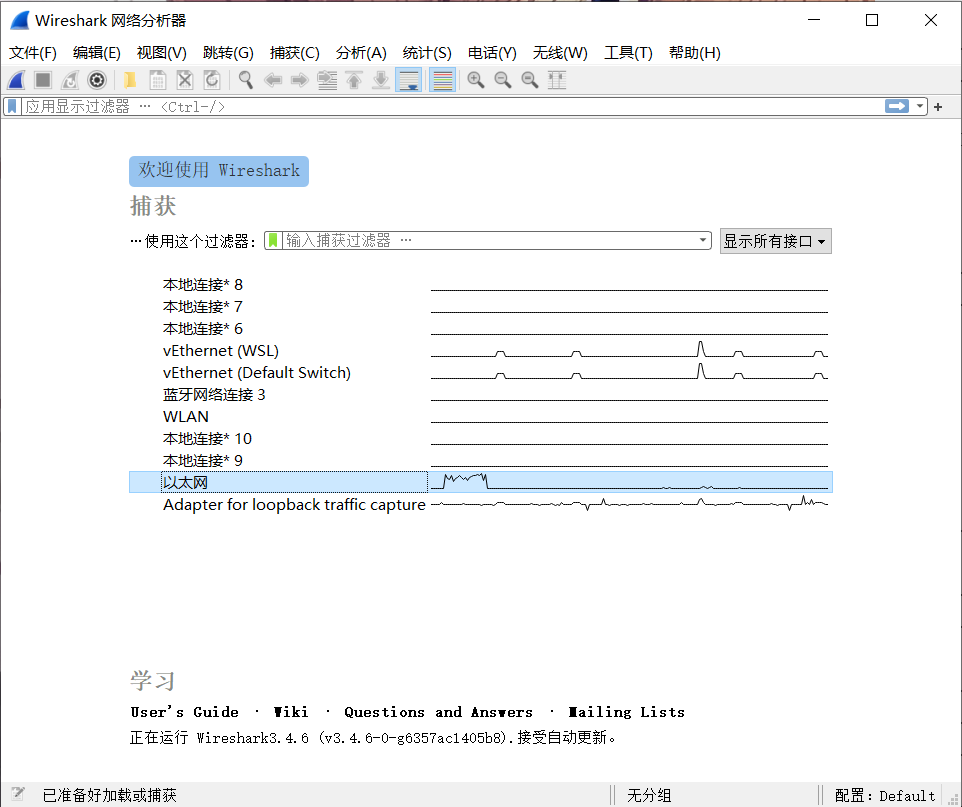Click zoom out magnifier icon

click(x=502, y=80)
